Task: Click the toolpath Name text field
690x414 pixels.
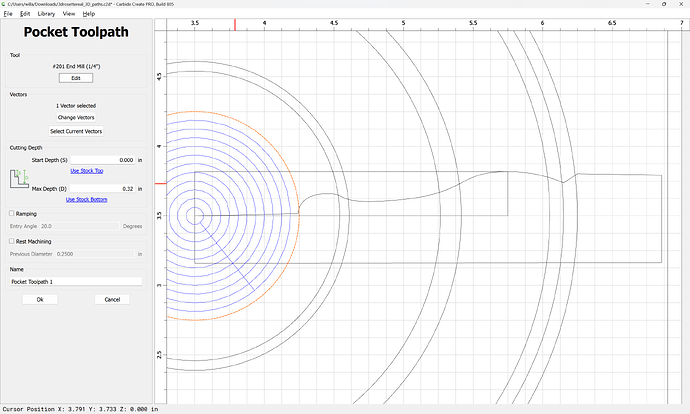Action: [x=76, y=282]
